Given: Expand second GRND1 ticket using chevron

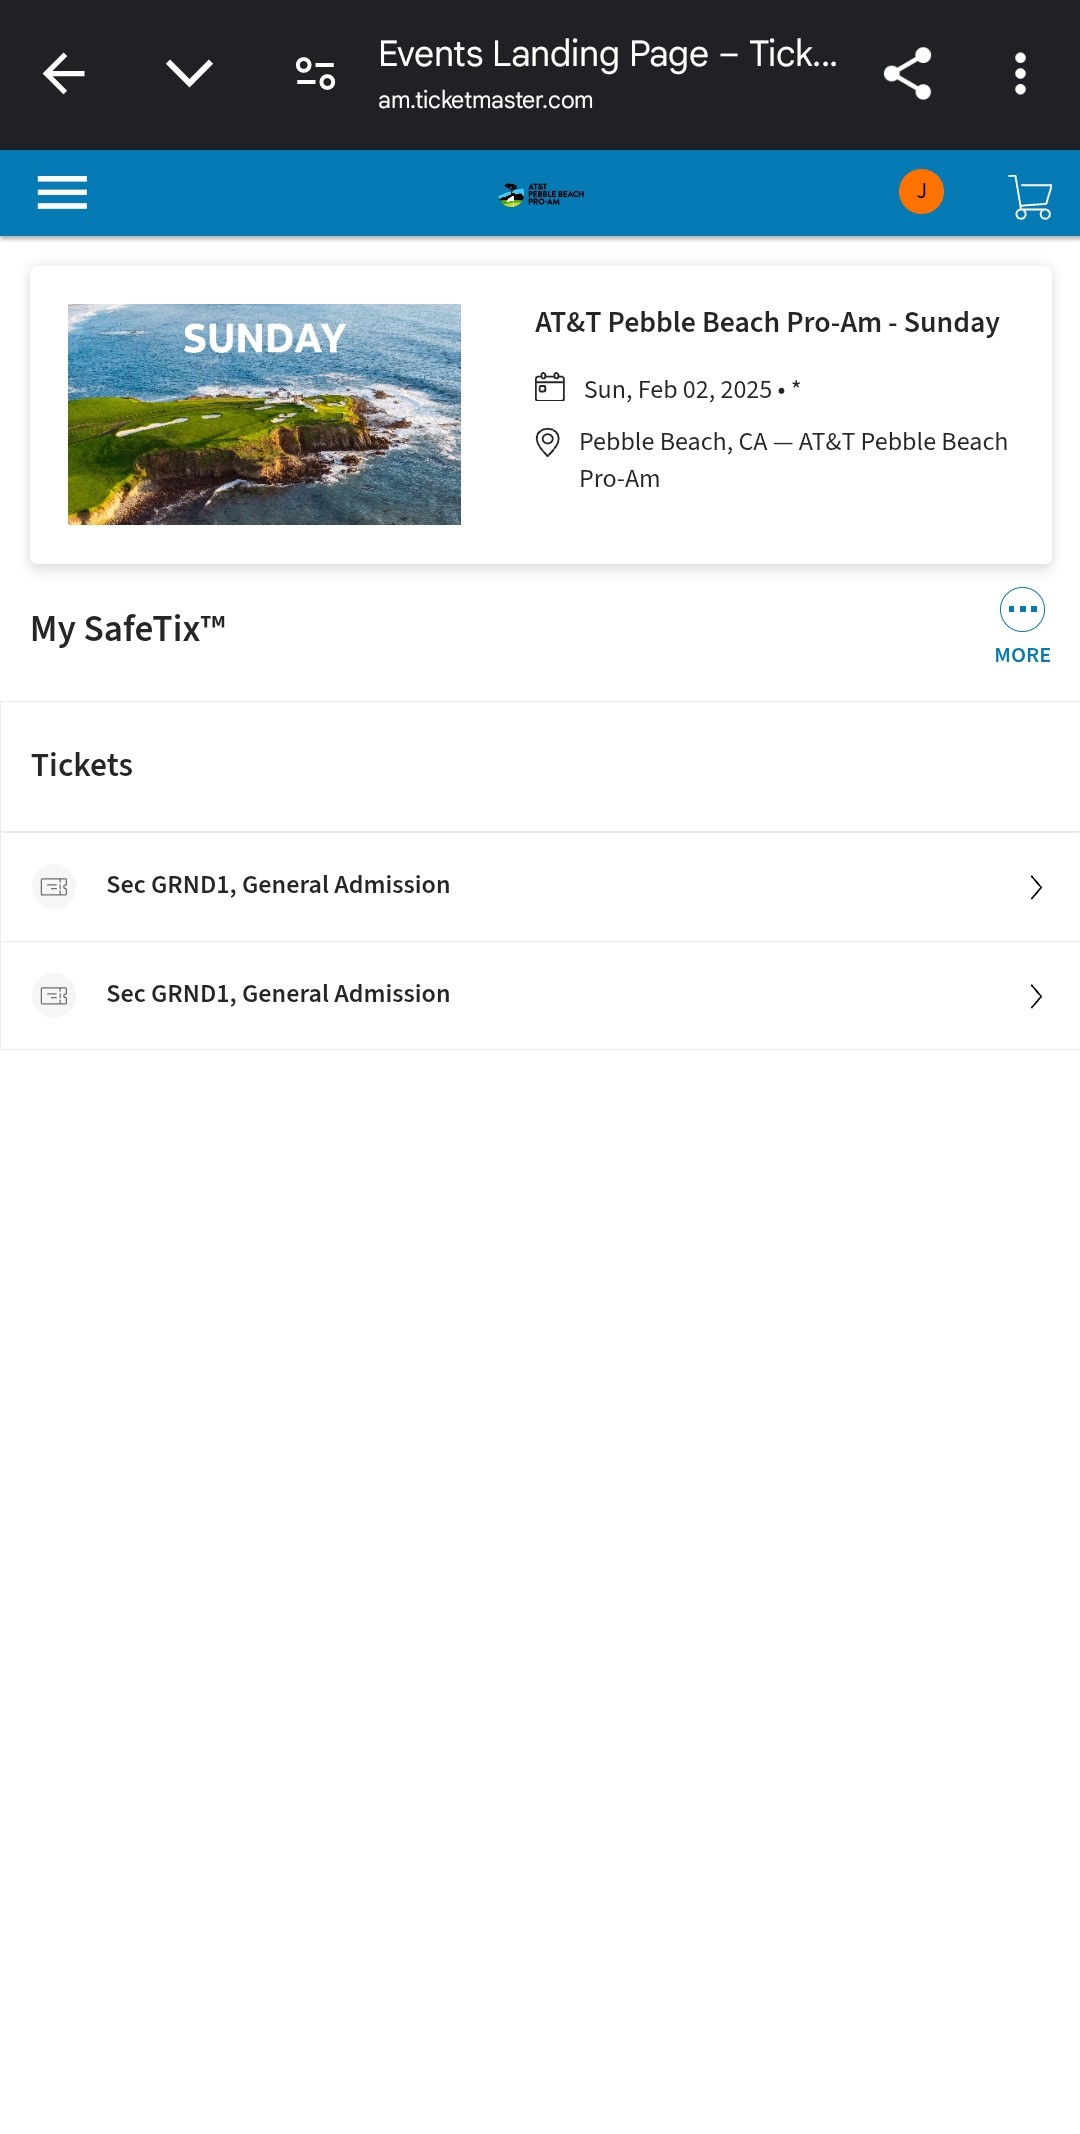Looking at the screenshot, I should [1036, 996].
